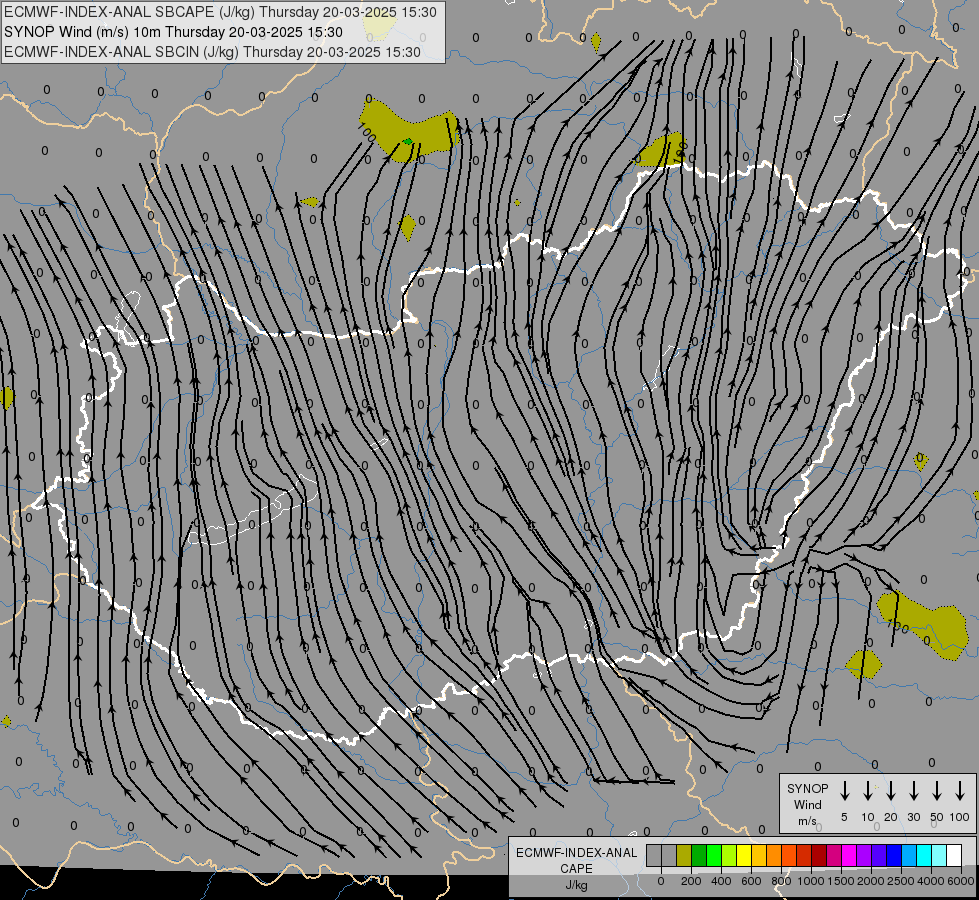Screen dimensions: 979x900
Task: Select the cyan swatch left of 4000
Action: [x=925, y=855]
